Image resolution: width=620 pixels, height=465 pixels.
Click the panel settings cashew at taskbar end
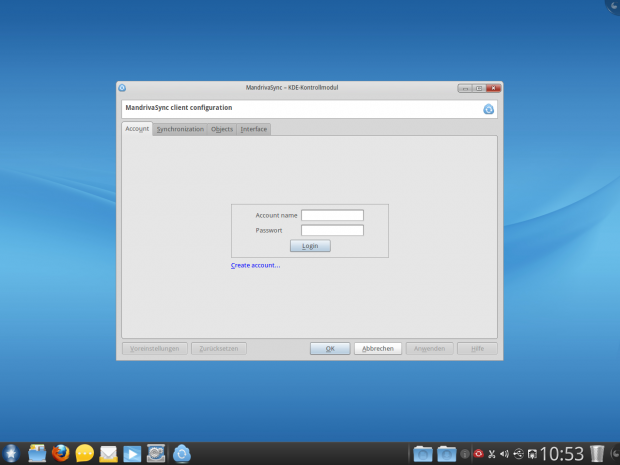(615, 454)
